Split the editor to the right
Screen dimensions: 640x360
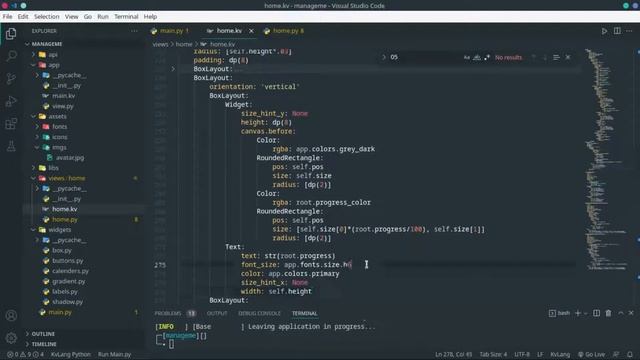[x=617, y=31]
